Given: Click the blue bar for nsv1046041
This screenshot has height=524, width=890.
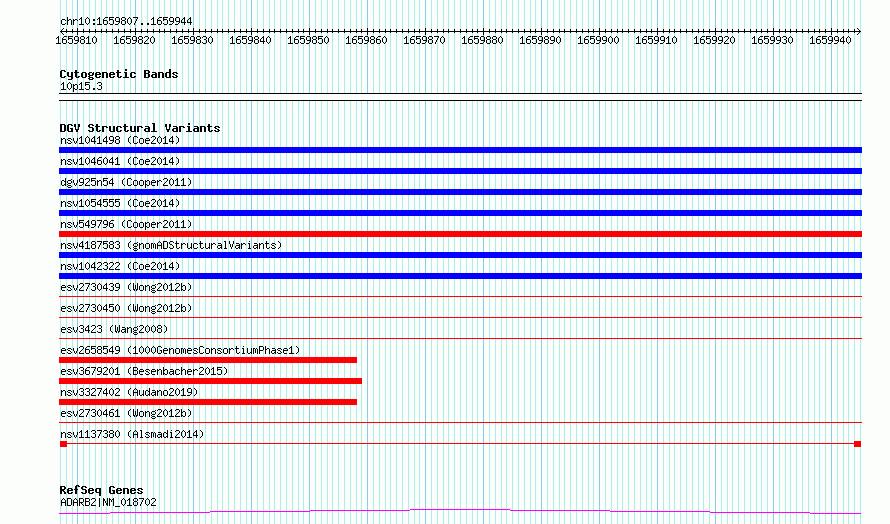Looking at the screenshot, I should coord(460,171).
